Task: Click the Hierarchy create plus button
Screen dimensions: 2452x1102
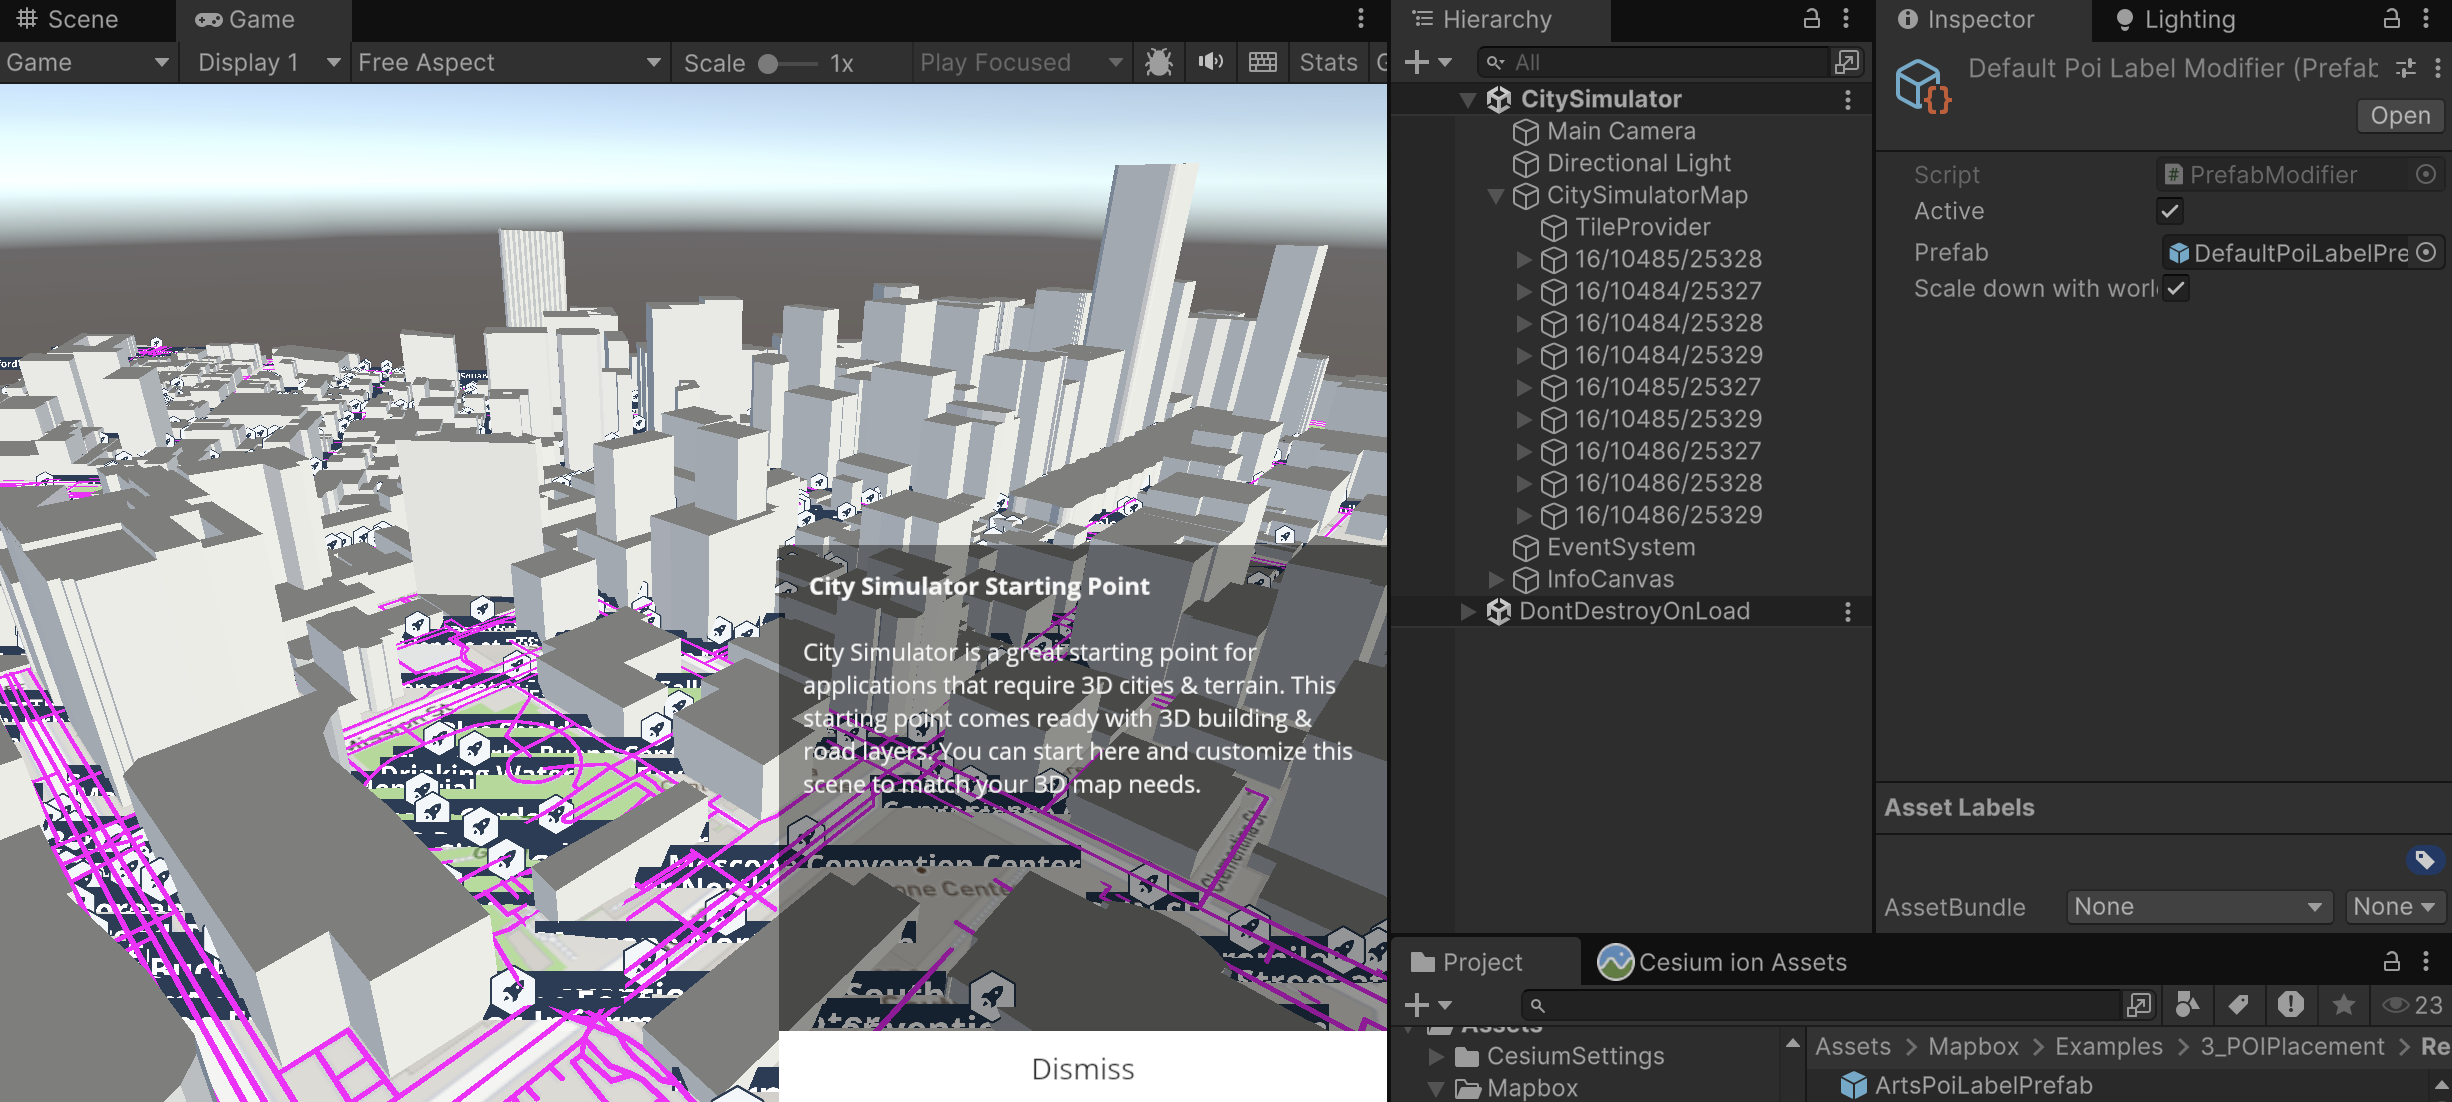Action: click(x=1417, y=63)
